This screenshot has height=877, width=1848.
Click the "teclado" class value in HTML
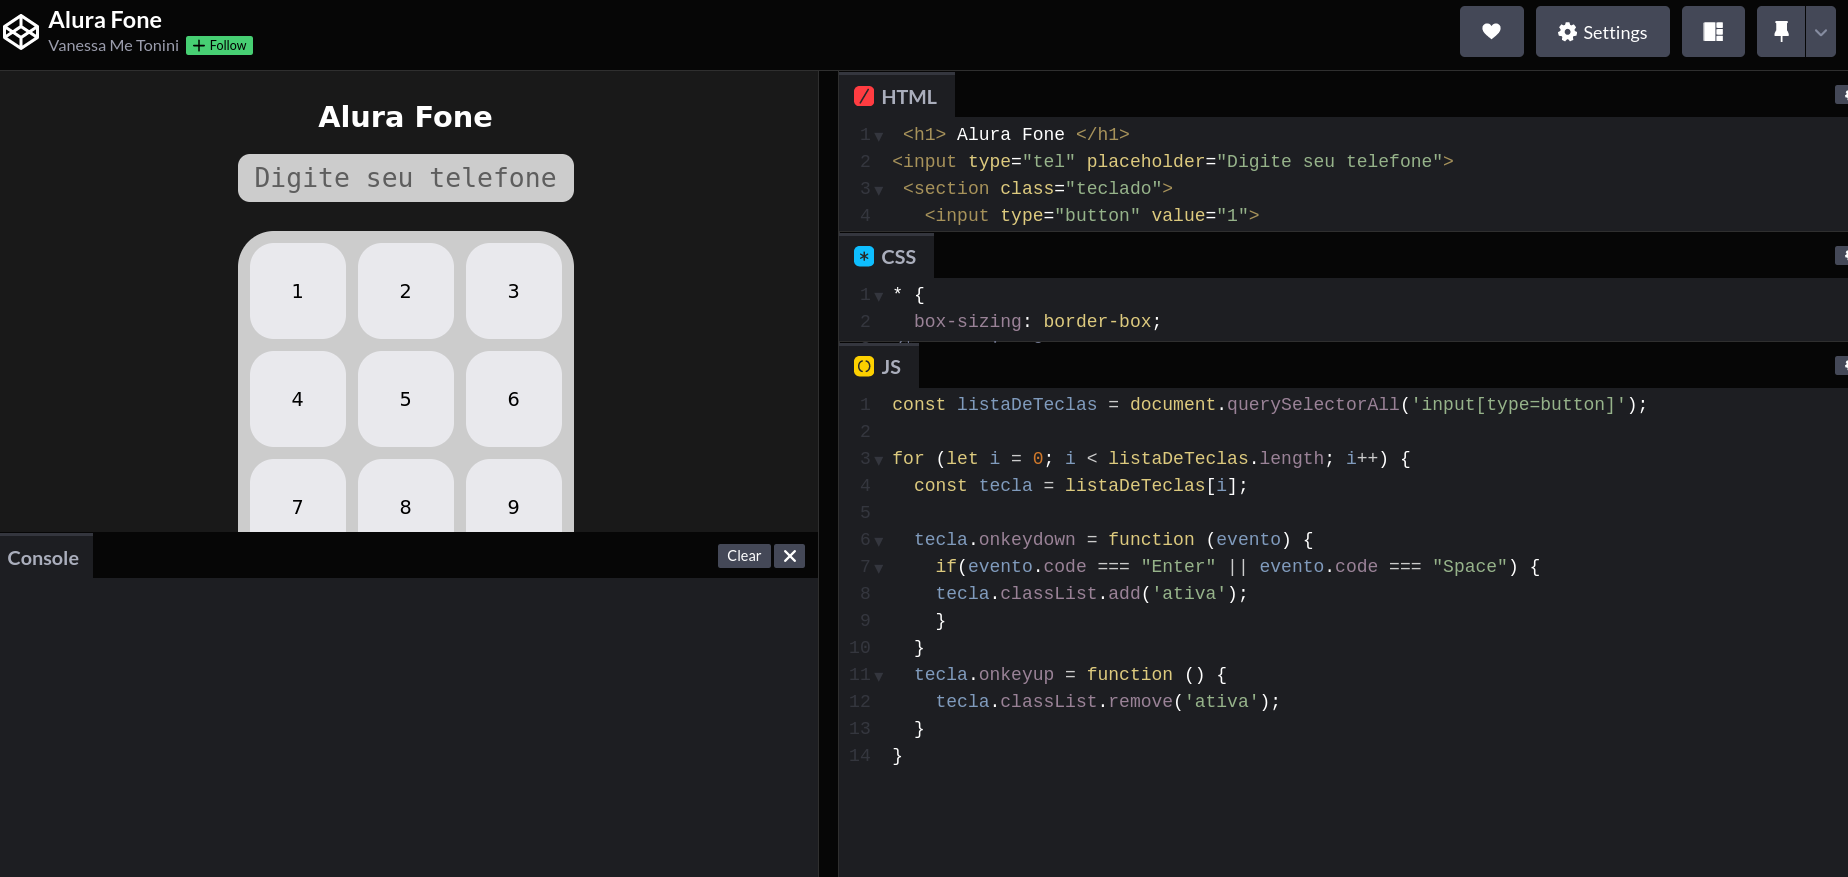(x=1113, y=188)
